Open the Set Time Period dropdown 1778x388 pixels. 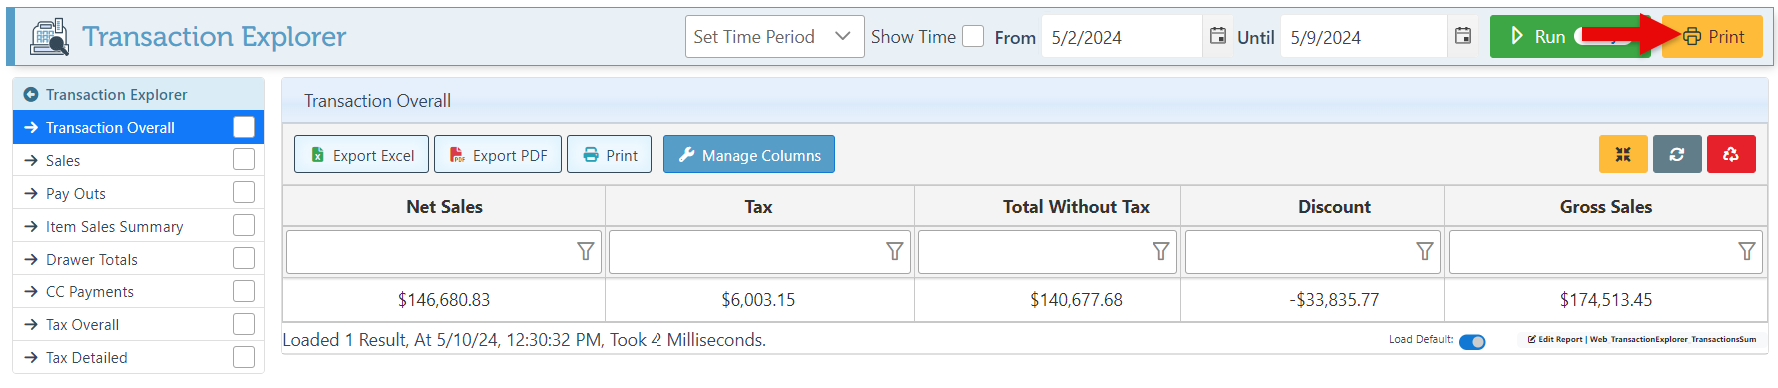click(774, 37)
